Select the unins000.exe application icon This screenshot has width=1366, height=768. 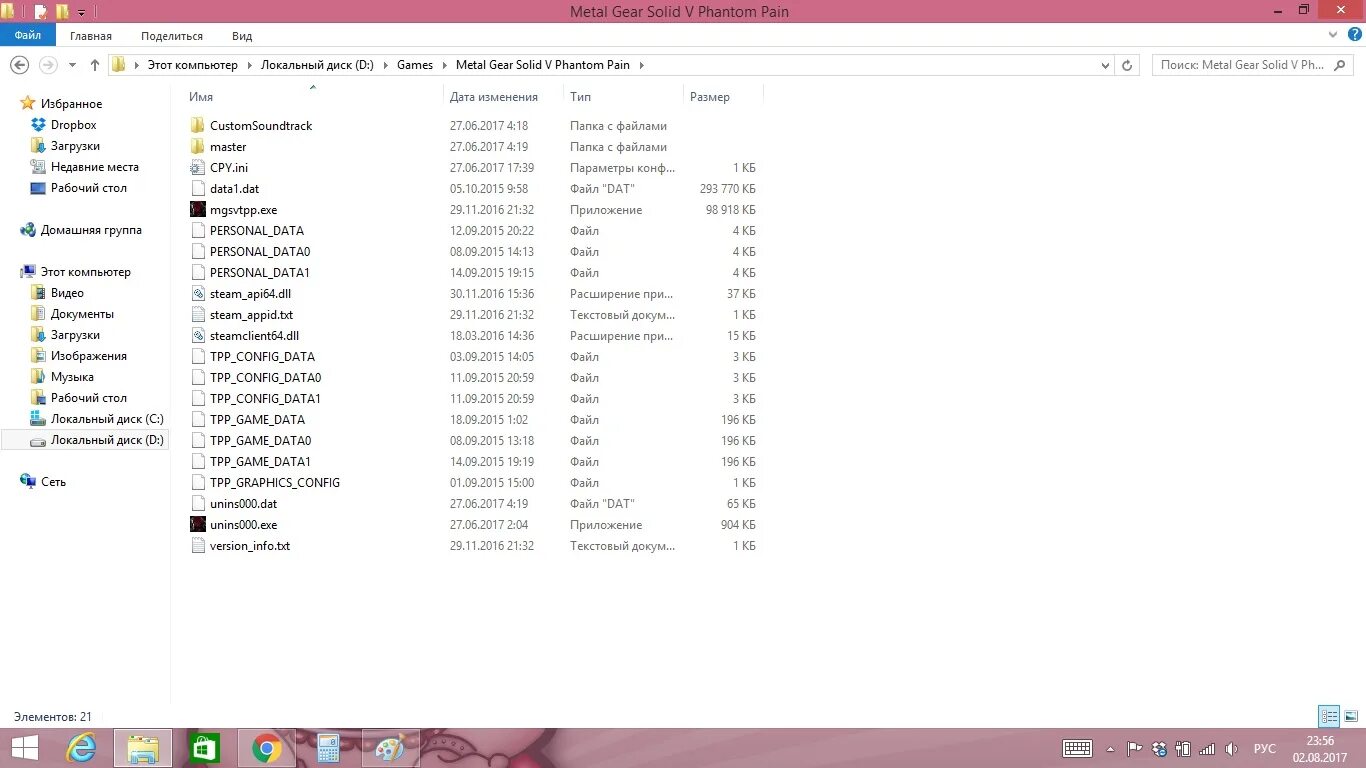[x=198, y=525]
